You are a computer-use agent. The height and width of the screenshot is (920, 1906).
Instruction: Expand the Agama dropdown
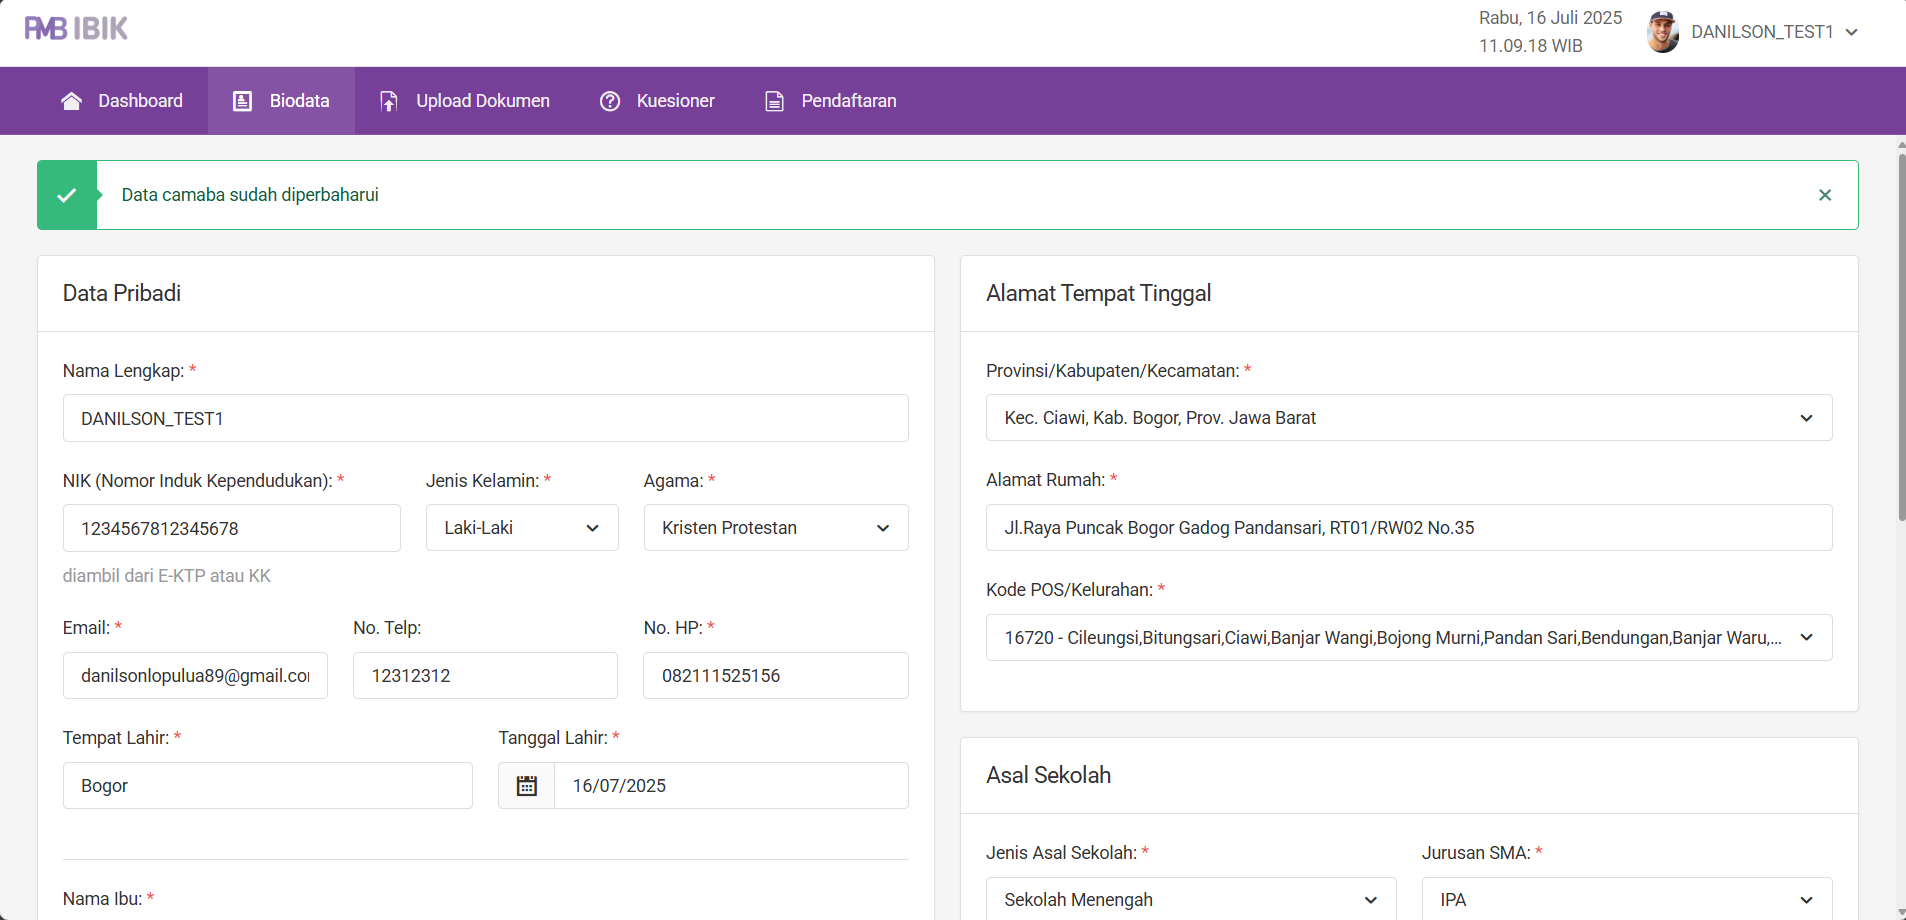pyautogui.click(x=775, y=528)
